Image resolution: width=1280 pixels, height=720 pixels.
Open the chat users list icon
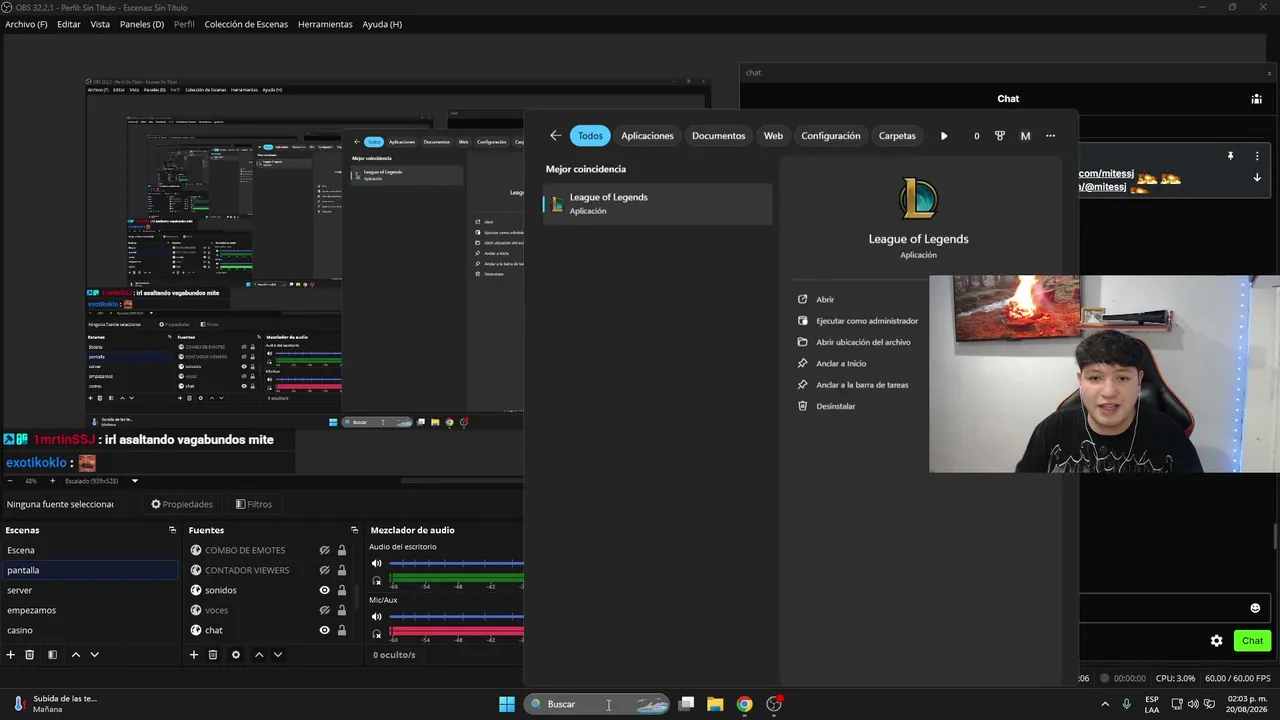click(1256, 99)
